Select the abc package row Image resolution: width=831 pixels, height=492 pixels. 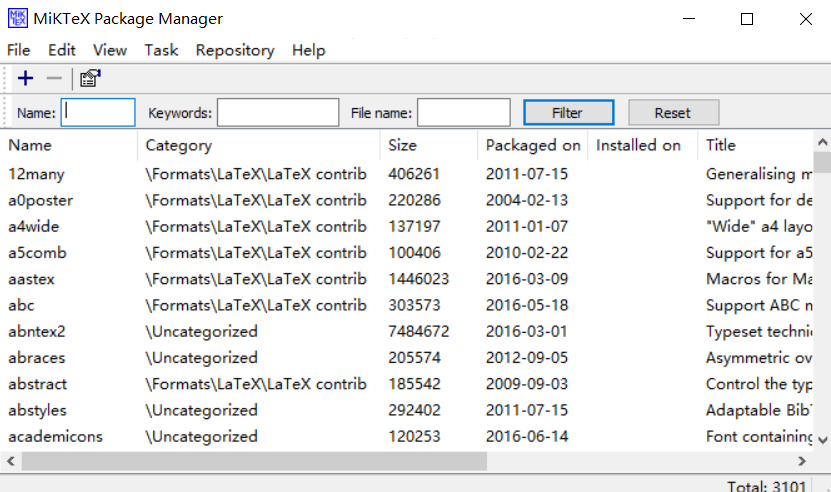coord(406,305)
